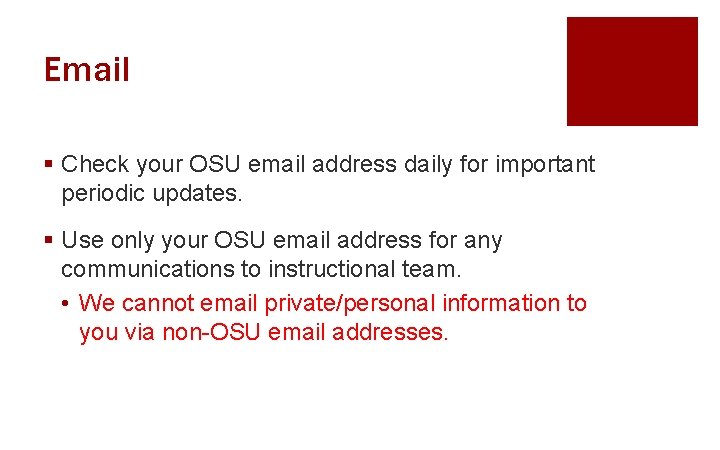Click the red text "non-OSU"
This screenshot has height=450, width=720.
211,332
